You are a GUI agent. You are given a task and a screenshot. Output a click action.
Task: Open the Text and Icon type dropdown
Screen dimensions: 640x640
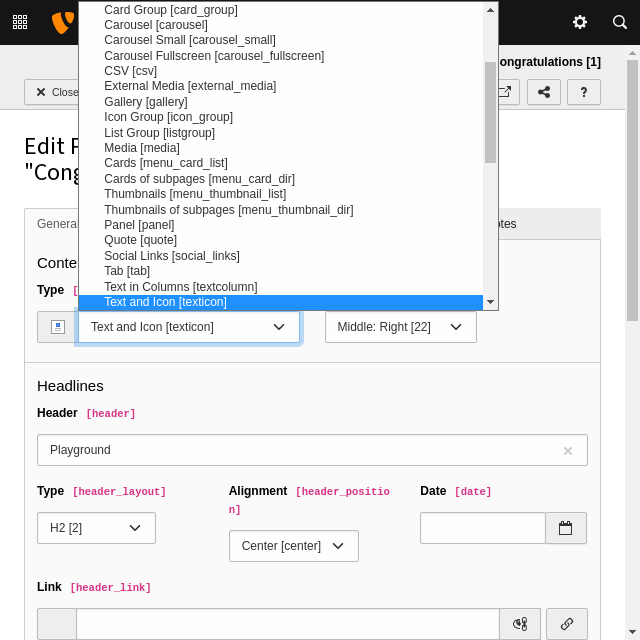pyautogui.click(x=189, y=327)
